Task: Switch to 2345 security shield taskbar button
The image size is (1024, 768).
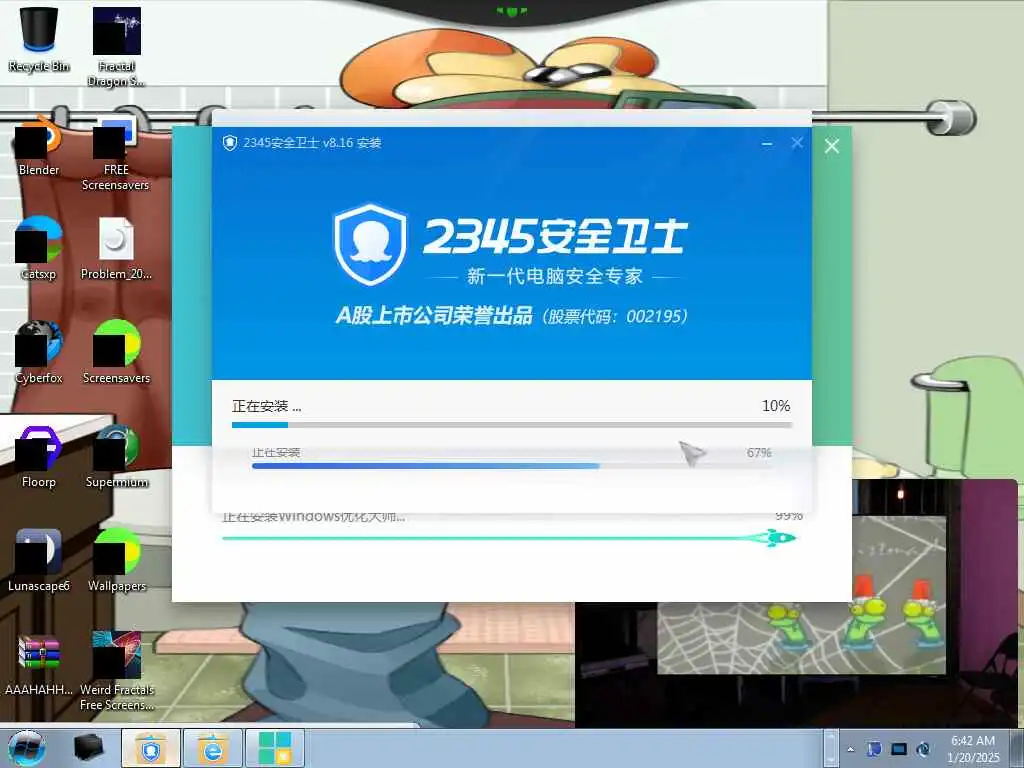Action: [151, 748]
